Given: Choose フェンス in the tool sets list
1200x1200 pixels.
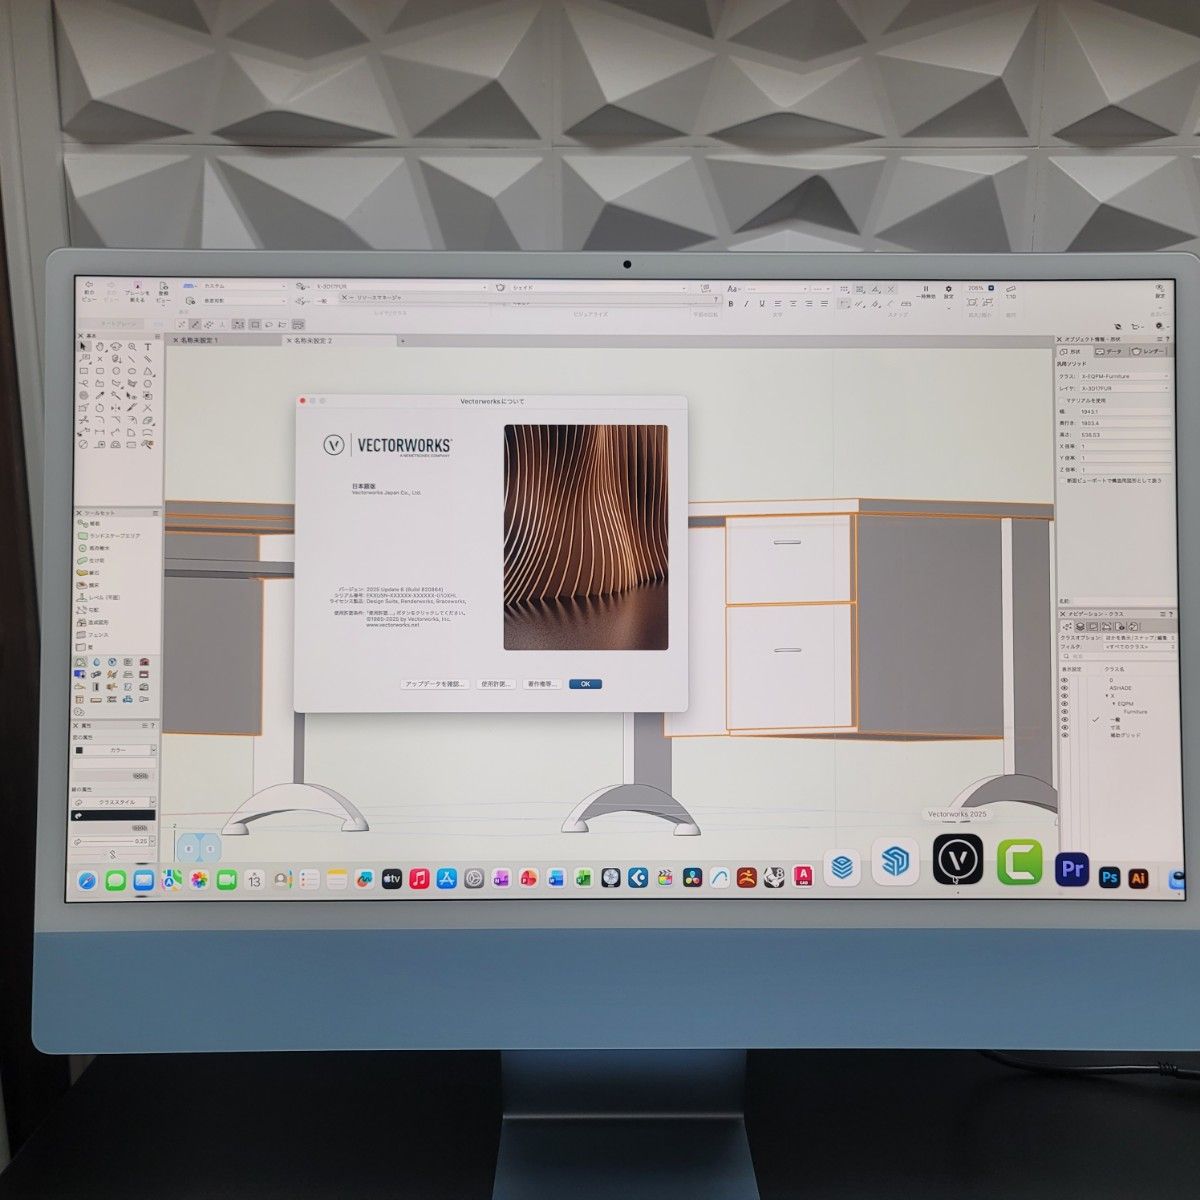Looking at the screenshot, I should (x=98, y=634).
